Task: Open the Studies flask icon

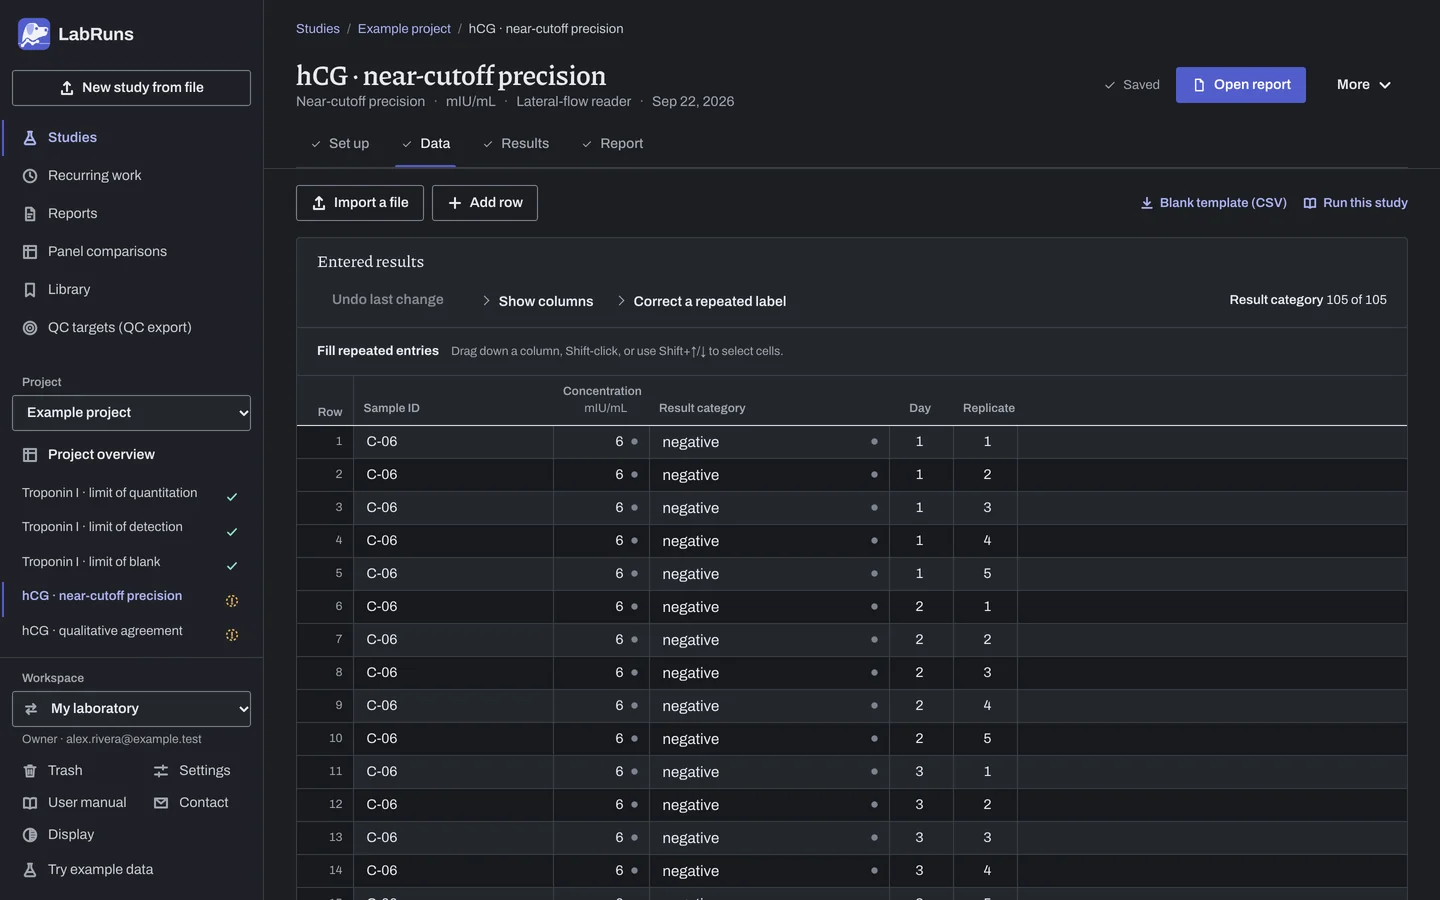Action: [30, 138]
